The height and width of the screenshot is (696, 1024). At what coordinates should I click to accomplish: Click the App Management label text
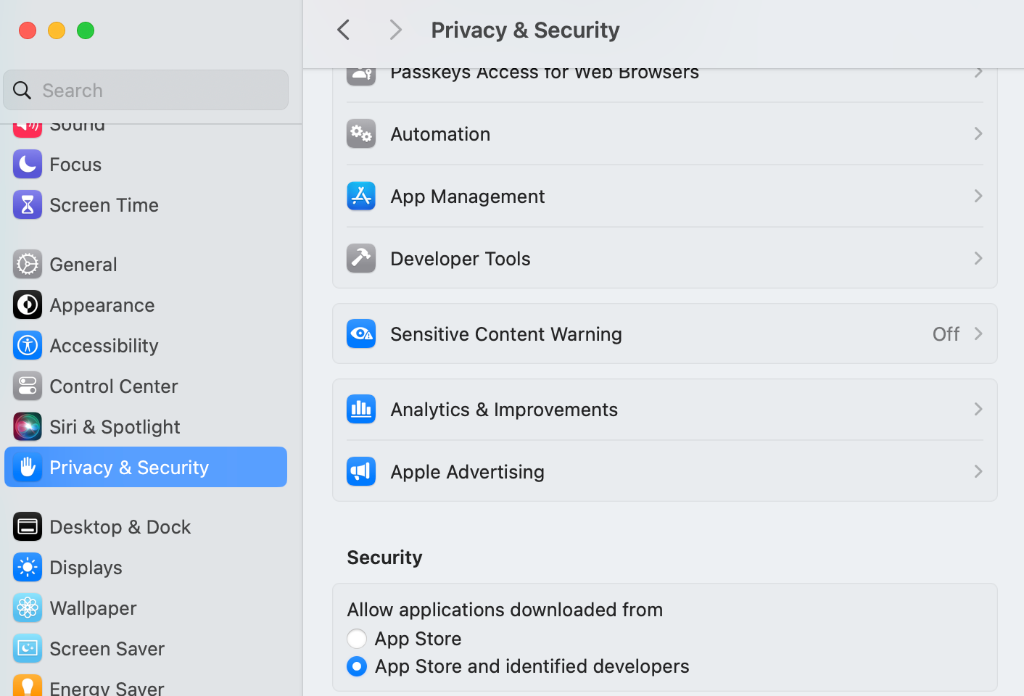pyautogui.click(x=468, y=196)
